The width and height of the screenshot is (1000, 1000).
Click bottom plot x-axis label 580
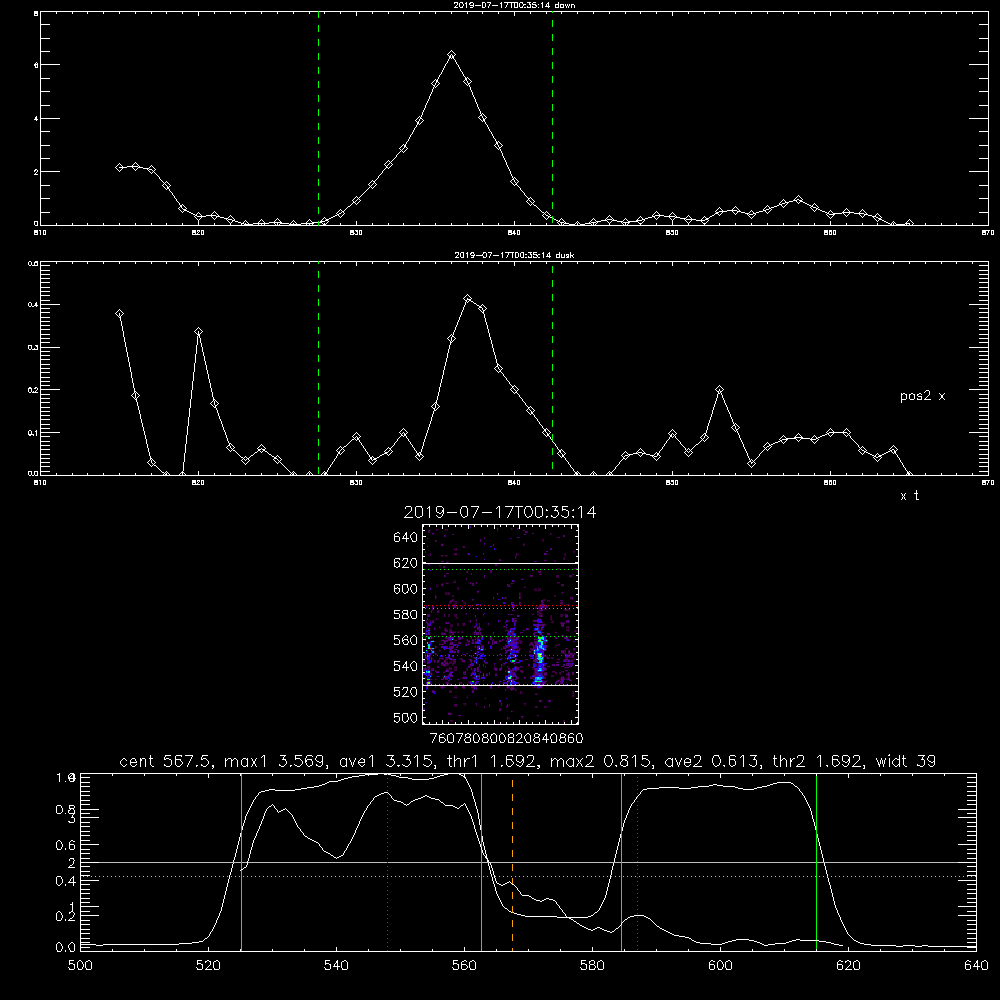tap(592, 966)
